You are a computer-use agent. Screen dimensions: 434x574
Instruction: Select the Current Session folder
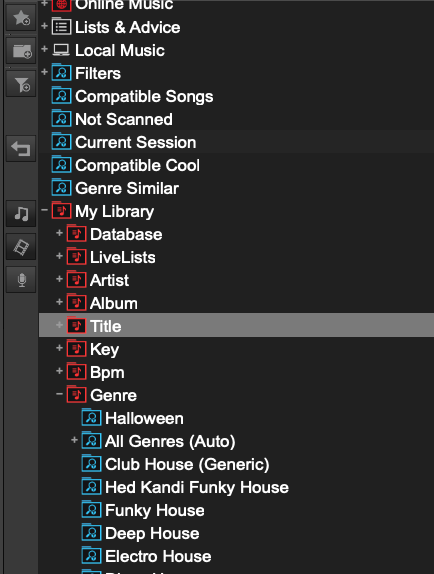pos(135,142)
